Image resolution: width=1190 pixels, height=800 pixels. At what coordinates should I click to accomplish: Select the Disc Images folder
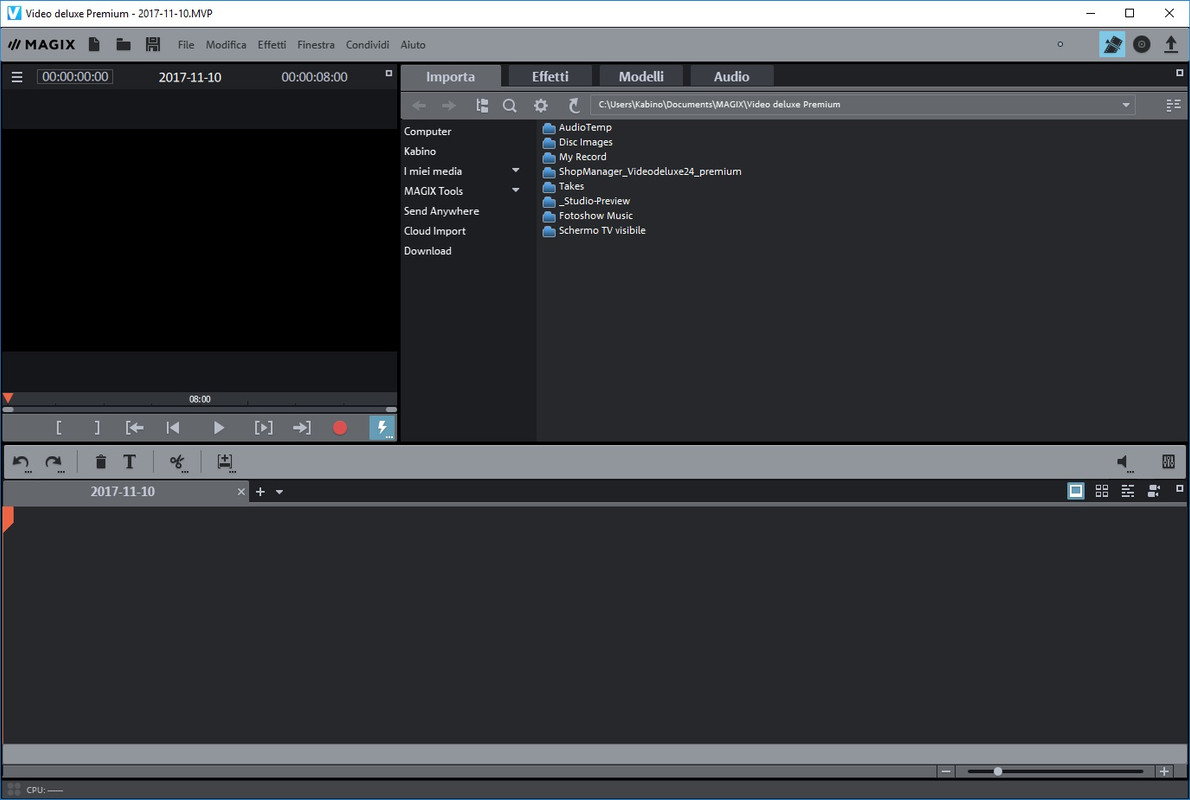click(578, 142)
